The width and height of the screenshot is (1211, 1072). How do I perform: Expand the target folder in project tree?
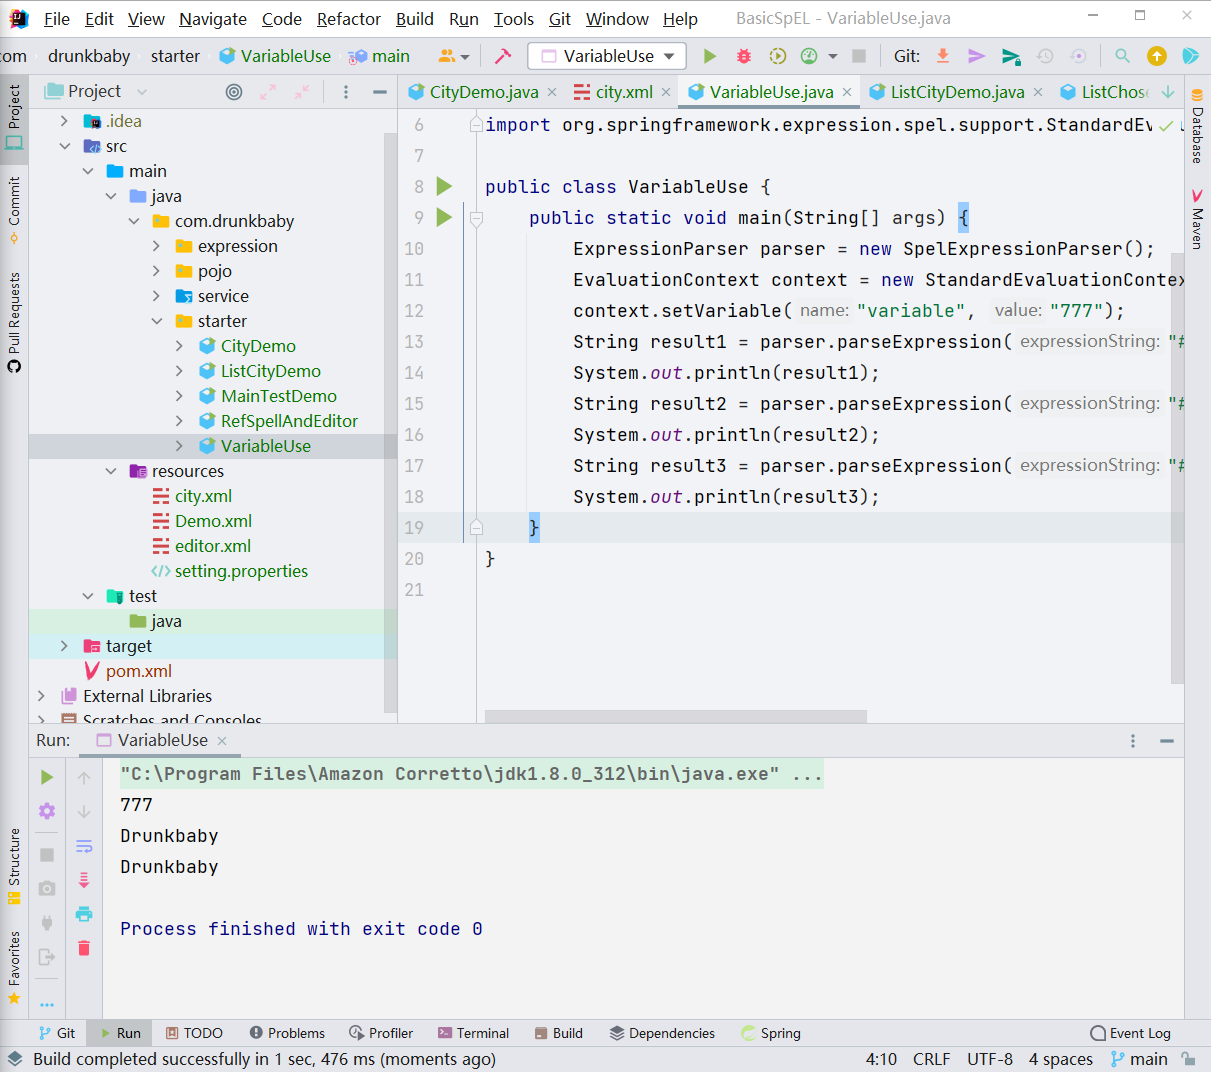tap(65, 646)
